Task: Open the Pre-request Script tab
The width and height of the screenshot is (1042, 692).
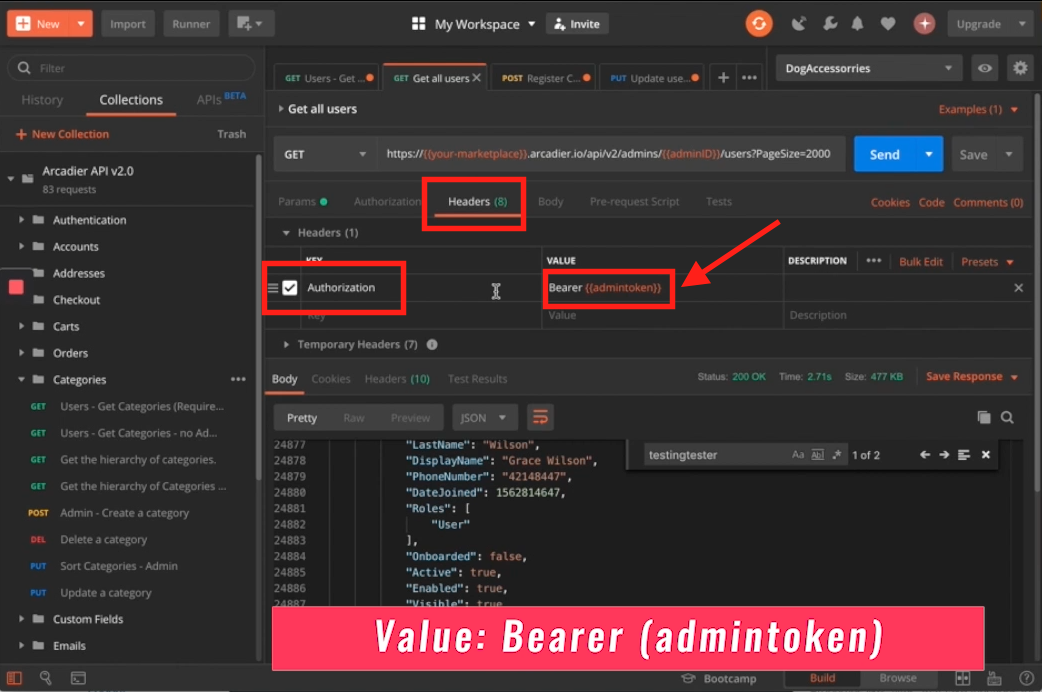Action: pyautogui.click(x=634, y=201)
